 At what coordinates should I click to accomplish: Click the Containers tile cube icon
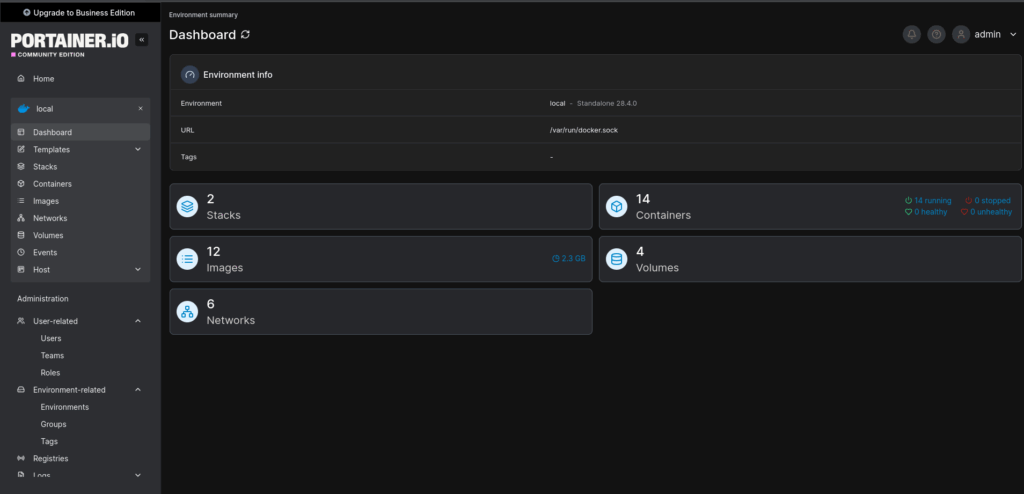(x=617, y=207)
